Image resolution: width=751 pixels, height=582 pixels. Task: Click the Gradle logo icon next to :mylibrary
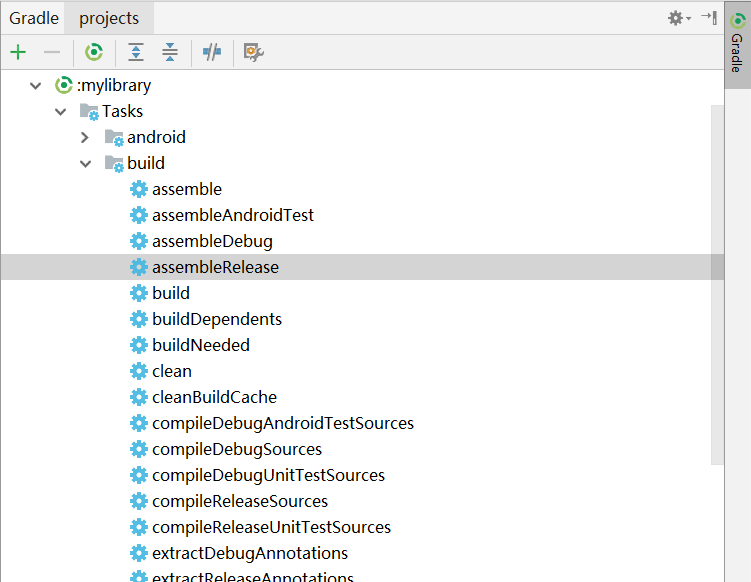64,85
